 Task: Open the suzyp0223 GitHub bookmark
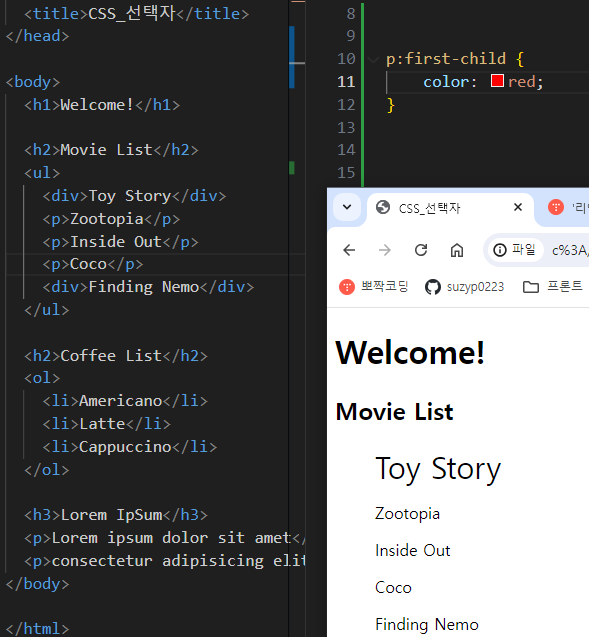[464, 287]
